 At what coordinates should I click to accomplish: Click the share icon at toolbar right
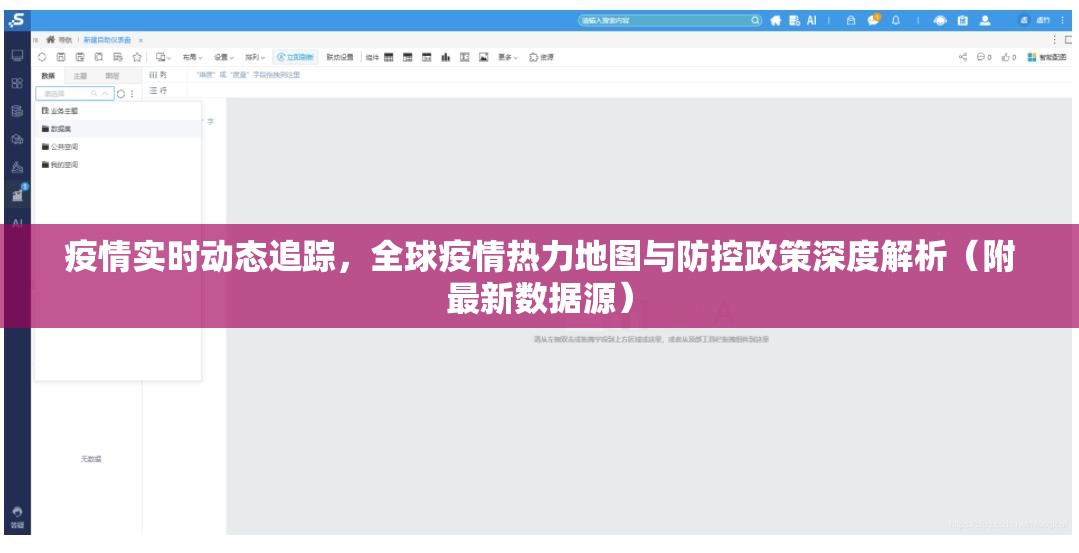(963, 57)
